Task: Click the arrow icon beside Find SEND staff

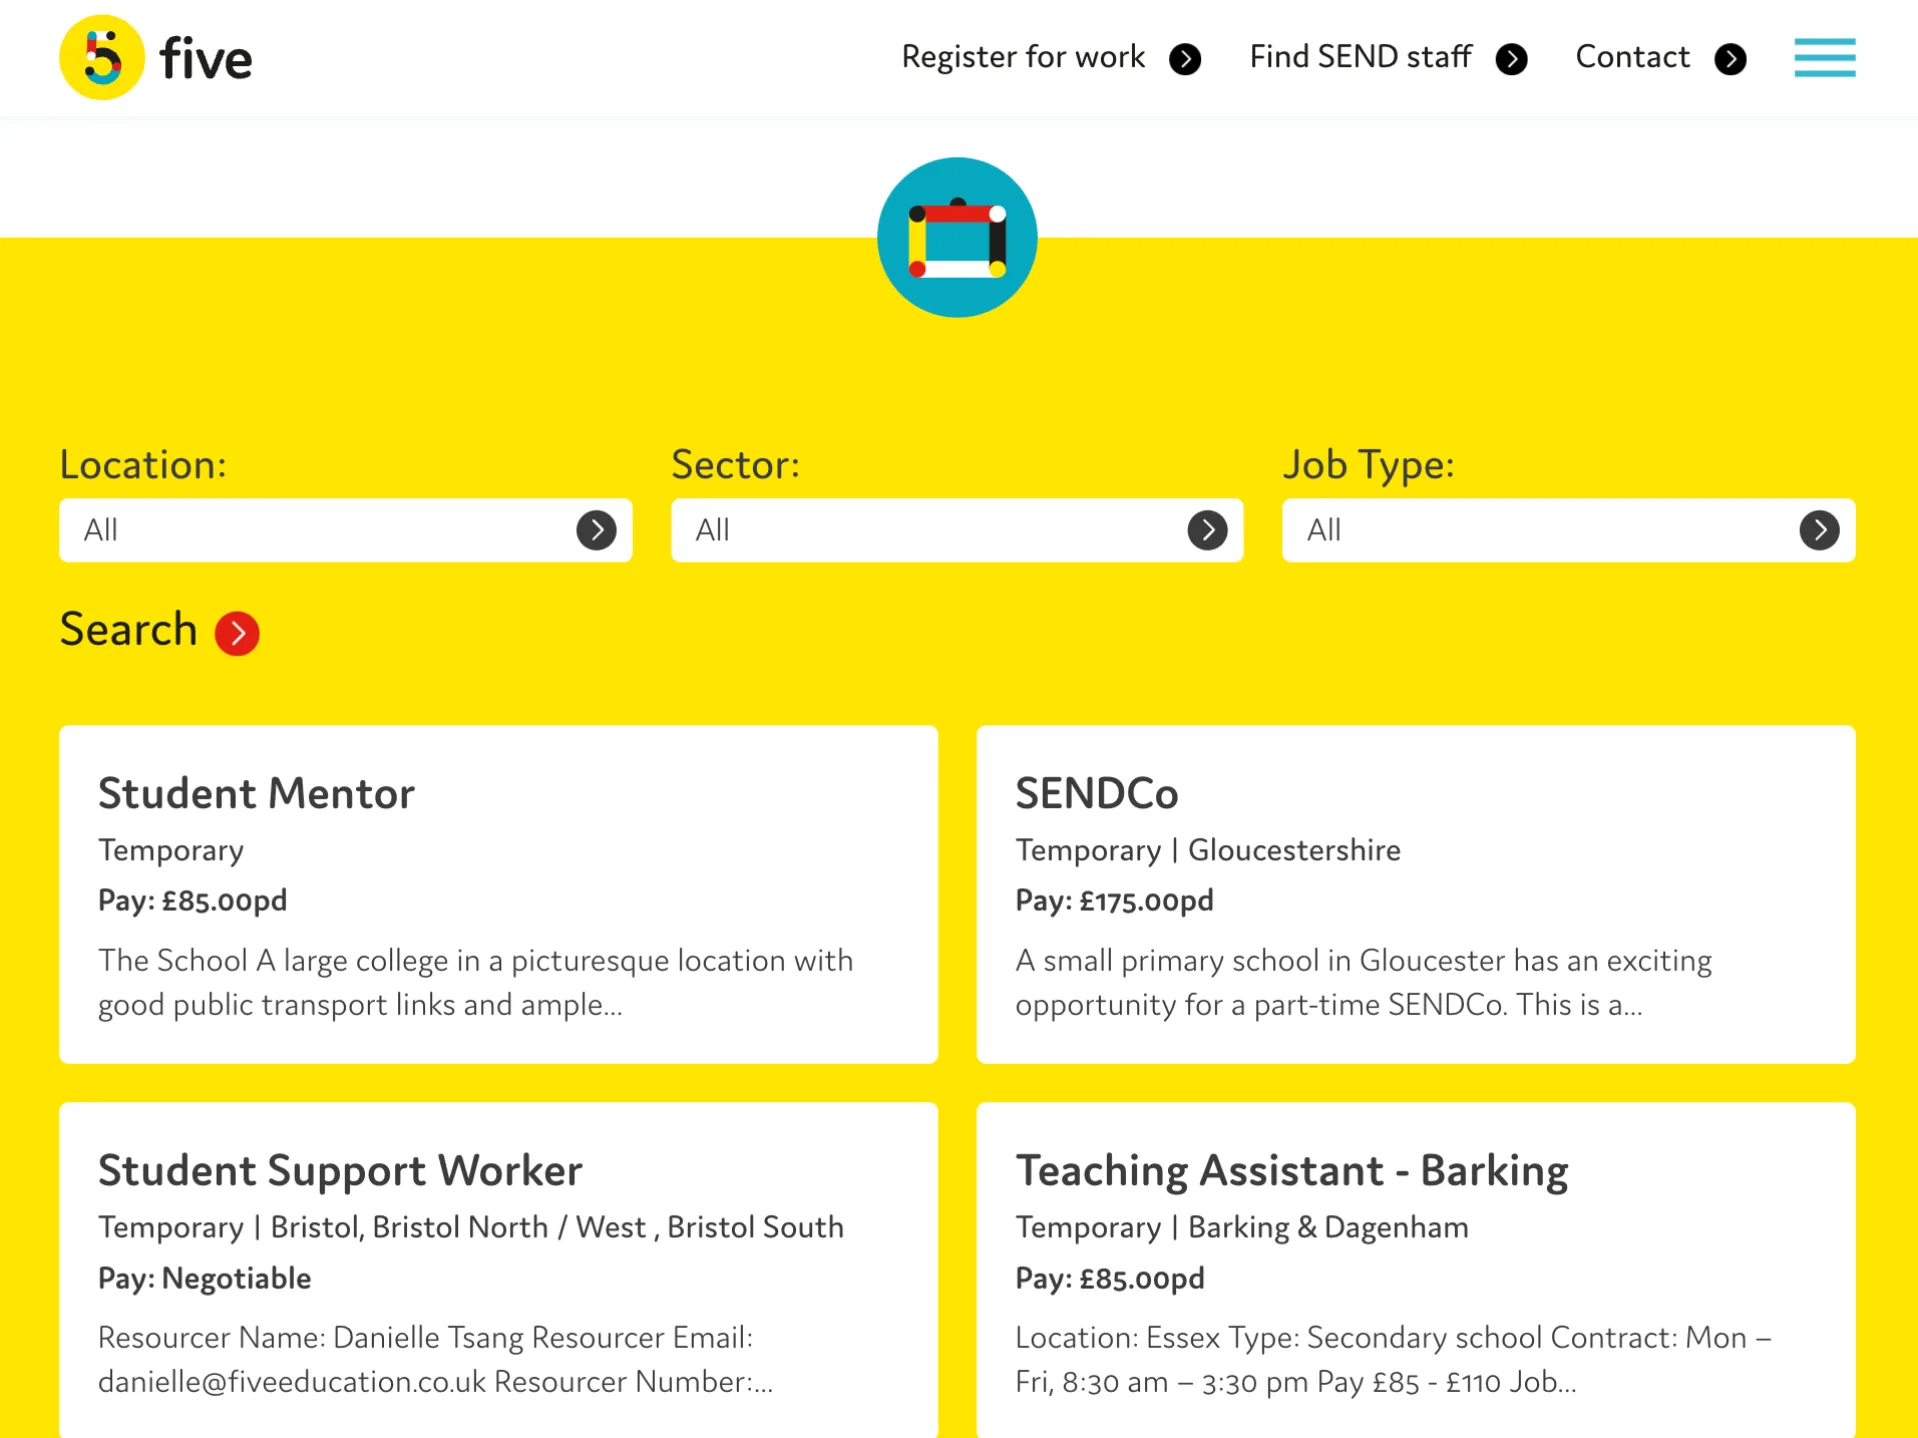Action: click(1511, 59)
